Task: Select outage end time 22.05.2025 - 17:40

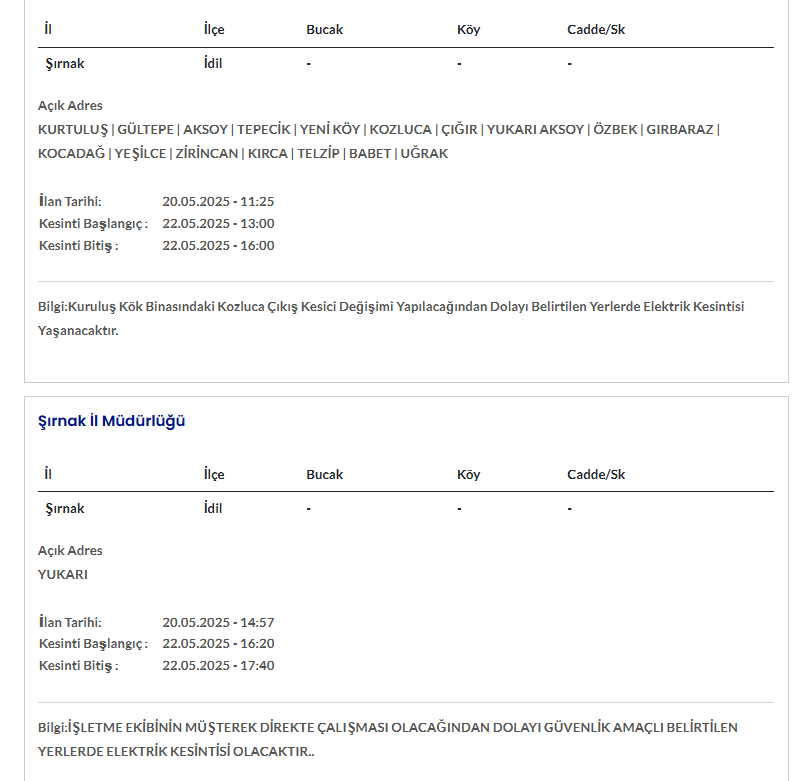Action: coord(218,666)
